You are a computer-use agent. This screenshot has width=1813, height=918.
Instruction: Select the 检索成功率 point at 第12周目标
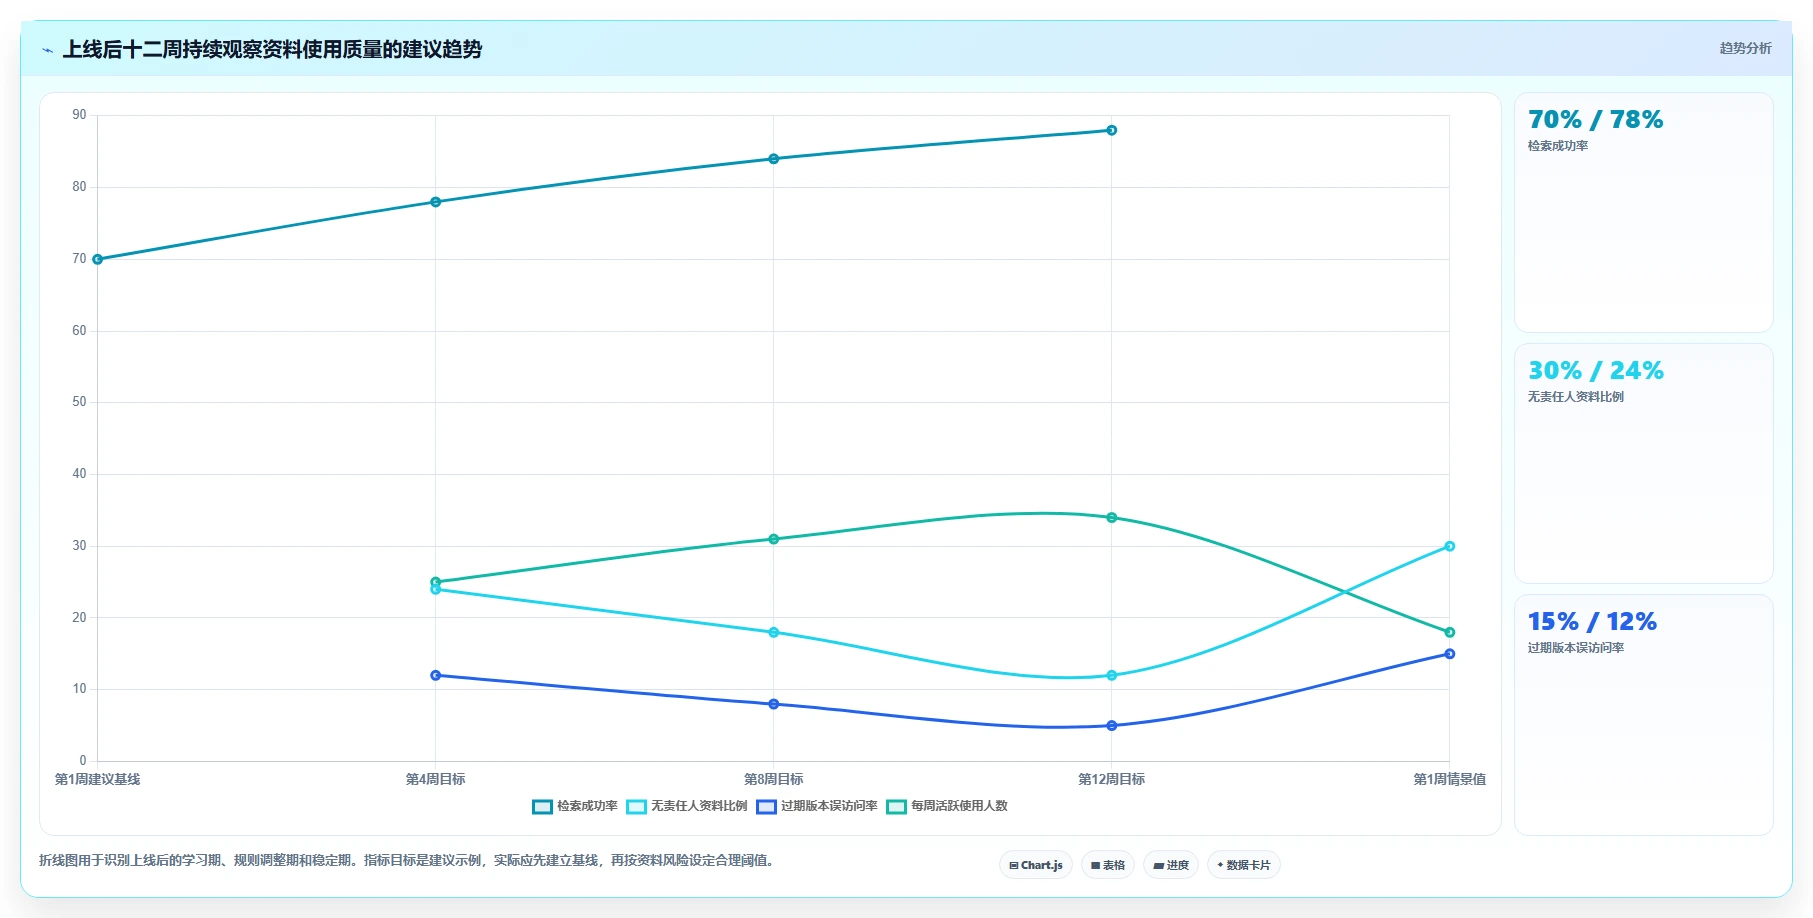(1112, 130)
